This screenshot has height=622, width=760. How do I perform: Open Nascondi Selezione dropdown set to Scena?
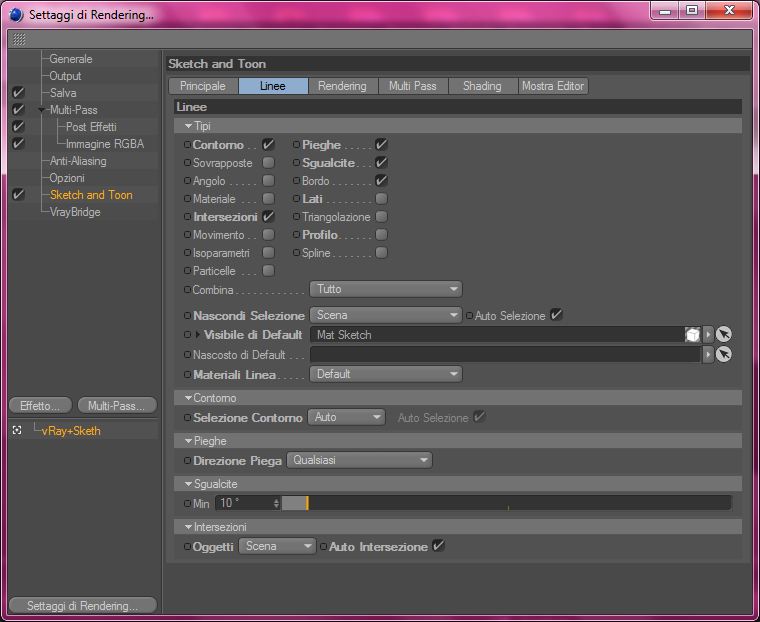(x=386, y=315)
